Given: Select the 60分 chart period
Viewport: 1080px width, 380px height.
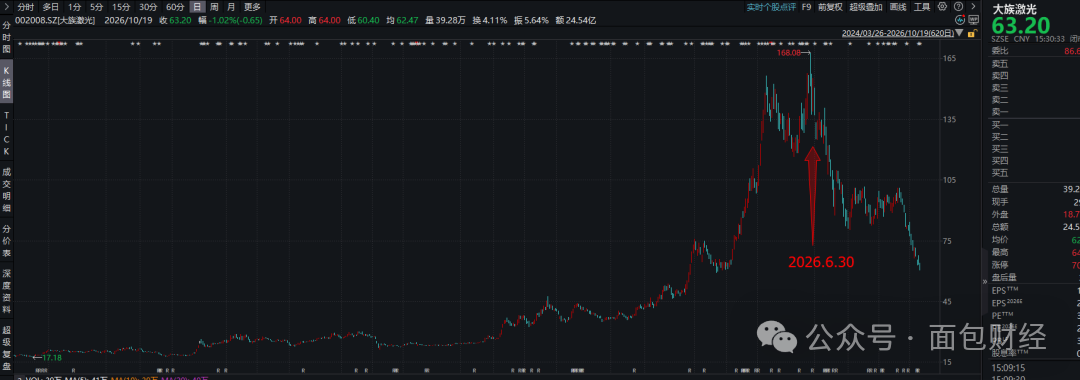Looking at the screenshot, I should point(175,7).
